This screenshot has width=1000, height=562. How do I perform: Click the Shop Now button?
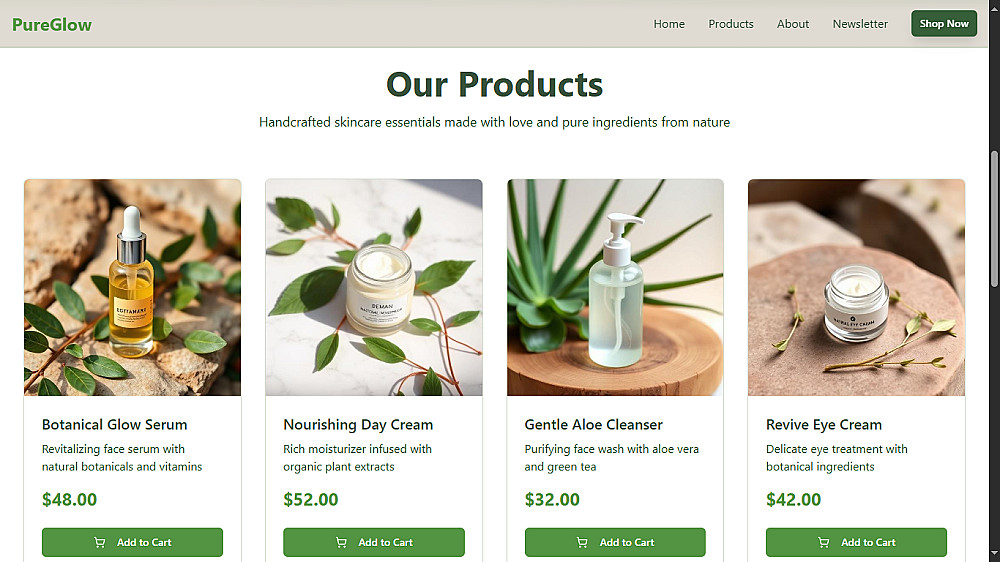coord(944,24)
